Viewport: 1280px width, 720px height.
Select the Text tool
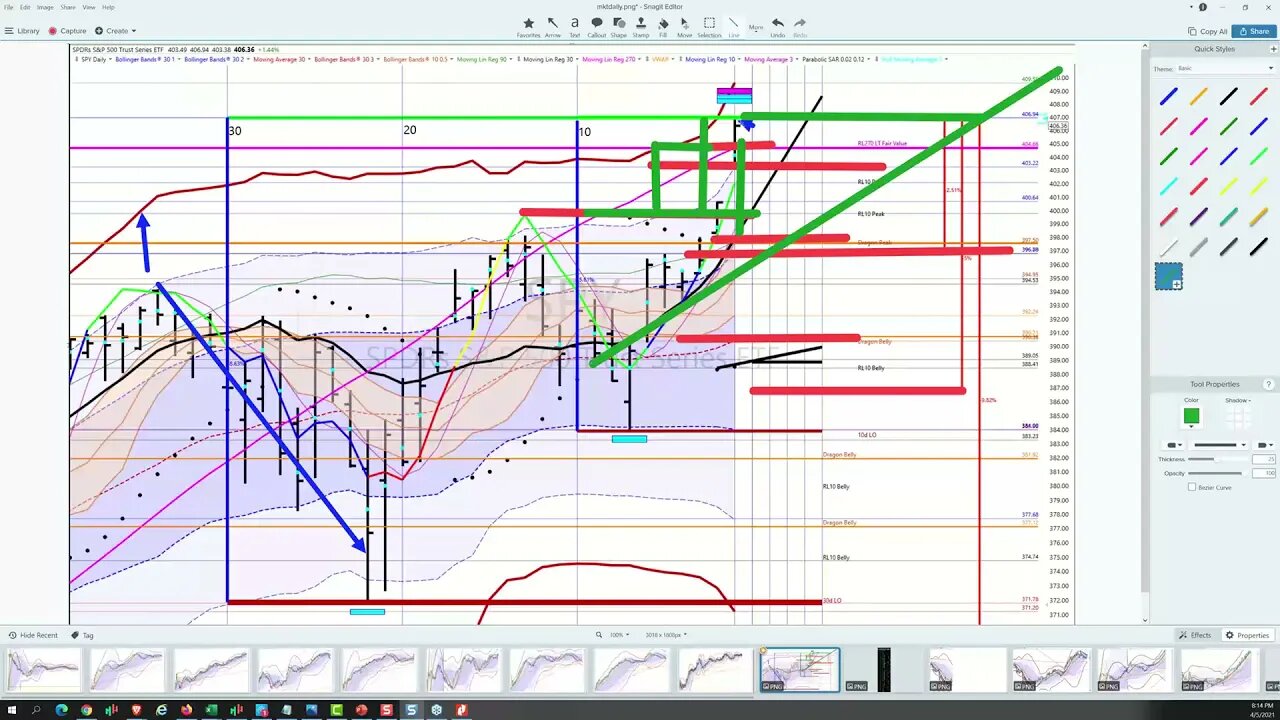[574, 27]
